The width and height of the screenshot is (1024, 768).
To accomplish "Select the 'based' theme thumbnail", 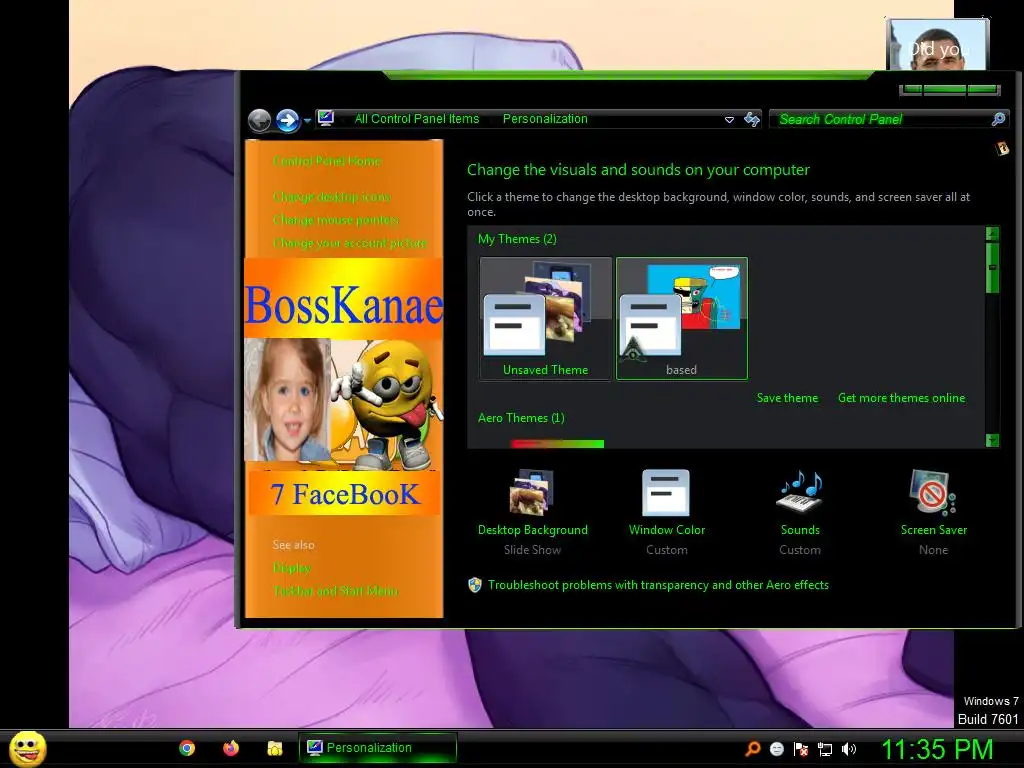I will (682, 318).
